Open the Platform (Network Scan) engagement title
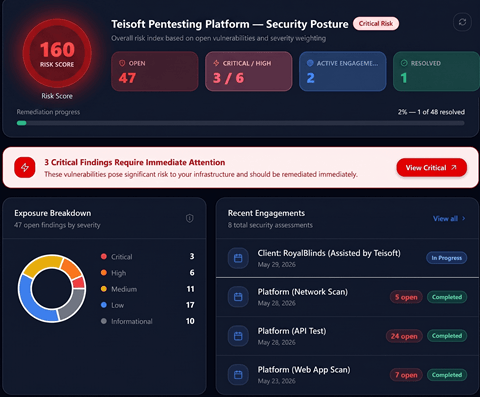The height and width of the screenshot is (397, 480). [303, 292]
